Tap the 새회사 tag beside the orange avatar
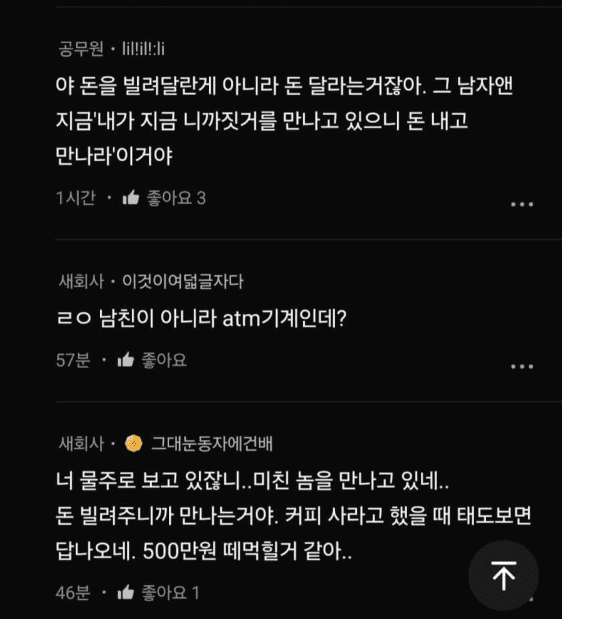Screen dimensions: 602x619 point(81,443)
